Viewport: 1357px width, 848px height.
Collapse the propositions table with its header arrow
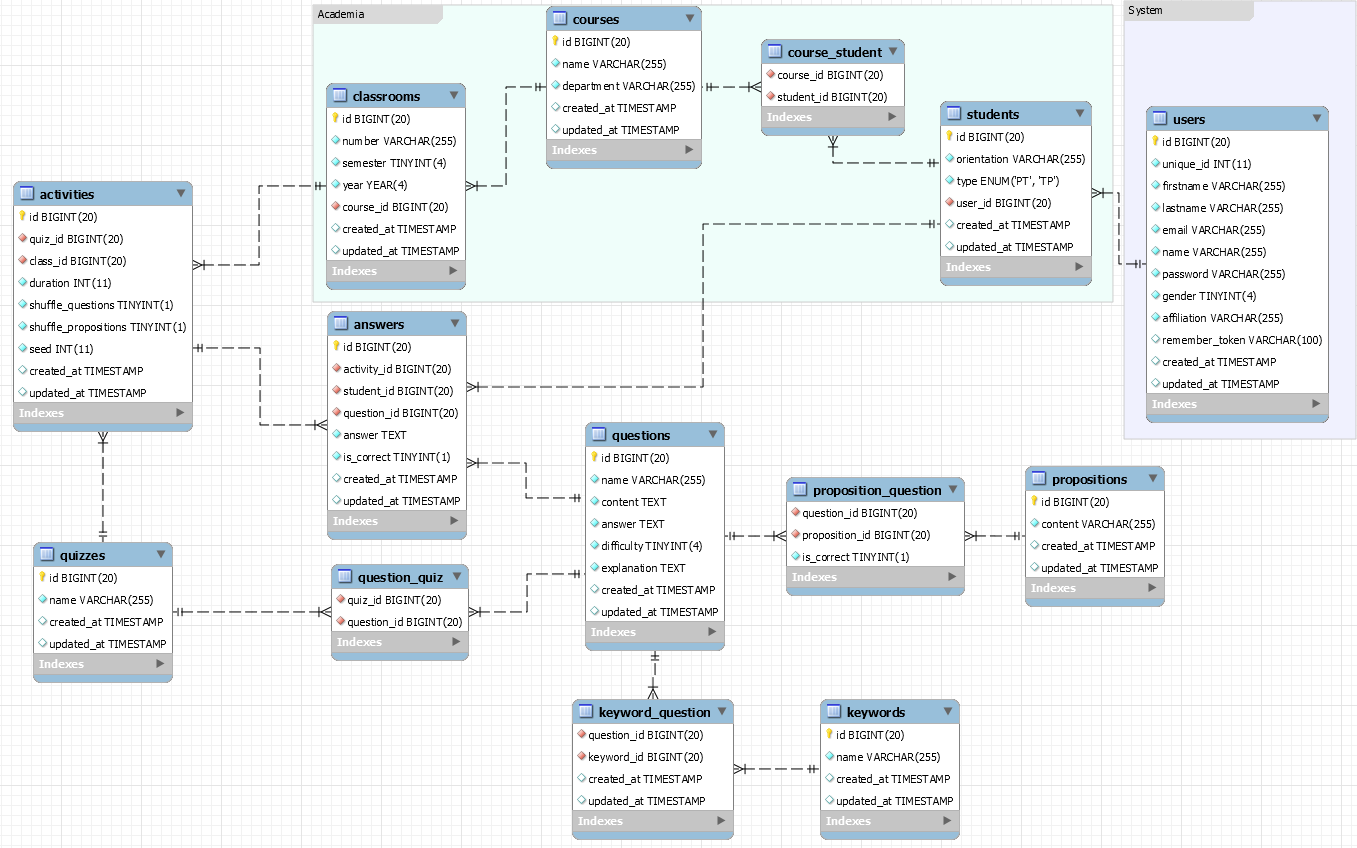(x=1153, y=479)
